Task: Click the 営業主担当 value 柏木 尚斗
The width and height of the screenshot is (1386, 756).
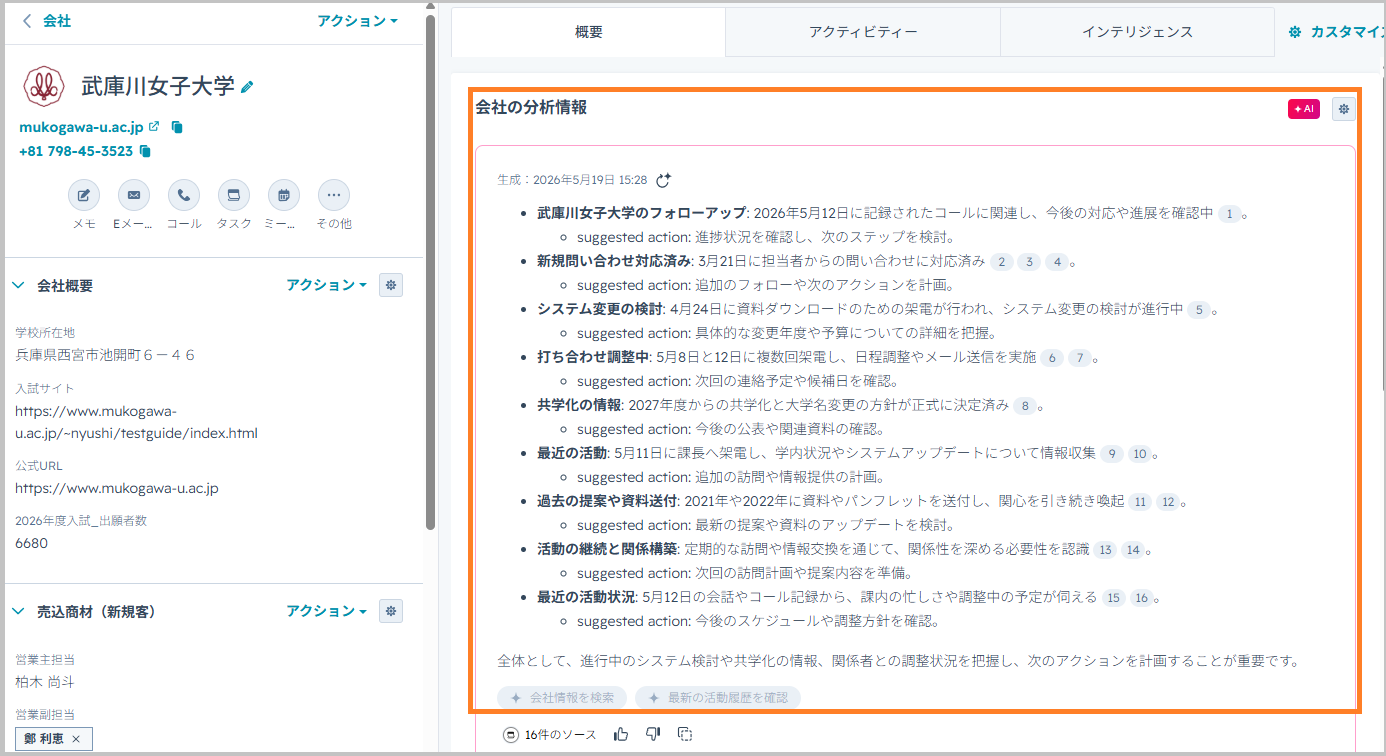Action: pos(45,681)
